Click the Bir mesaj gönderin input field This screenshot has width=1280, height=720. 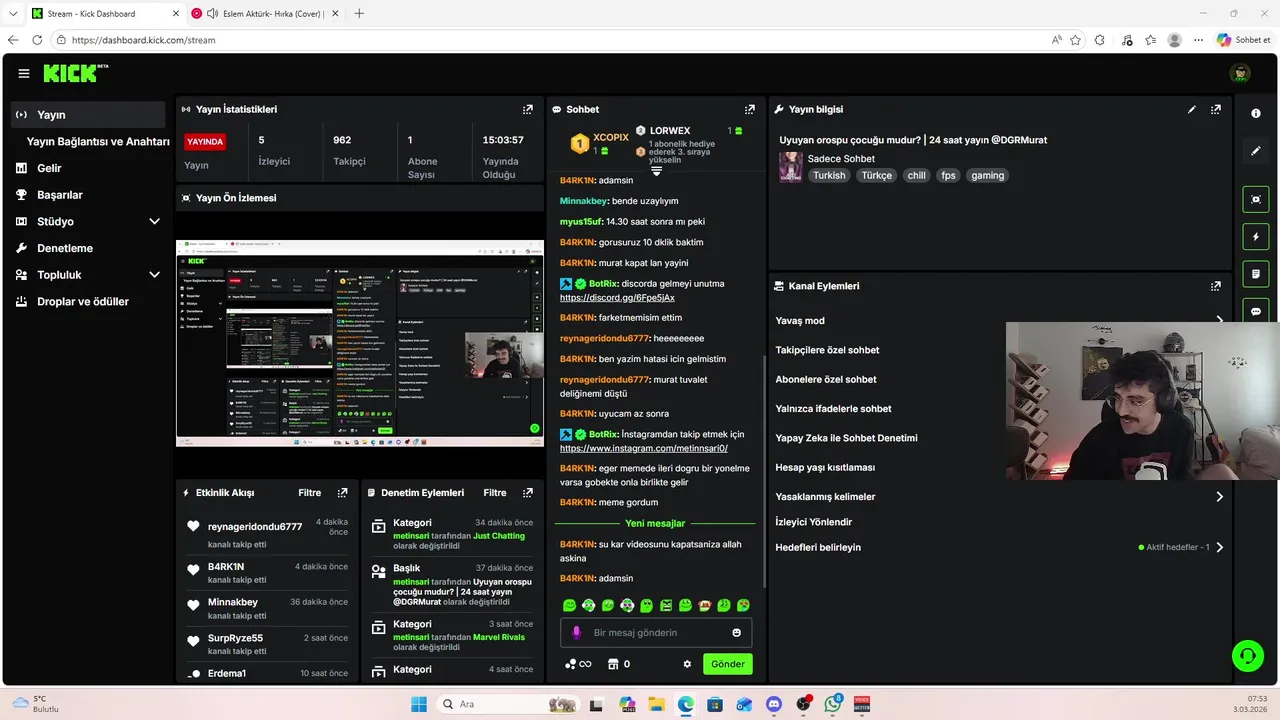coord(655,633)
